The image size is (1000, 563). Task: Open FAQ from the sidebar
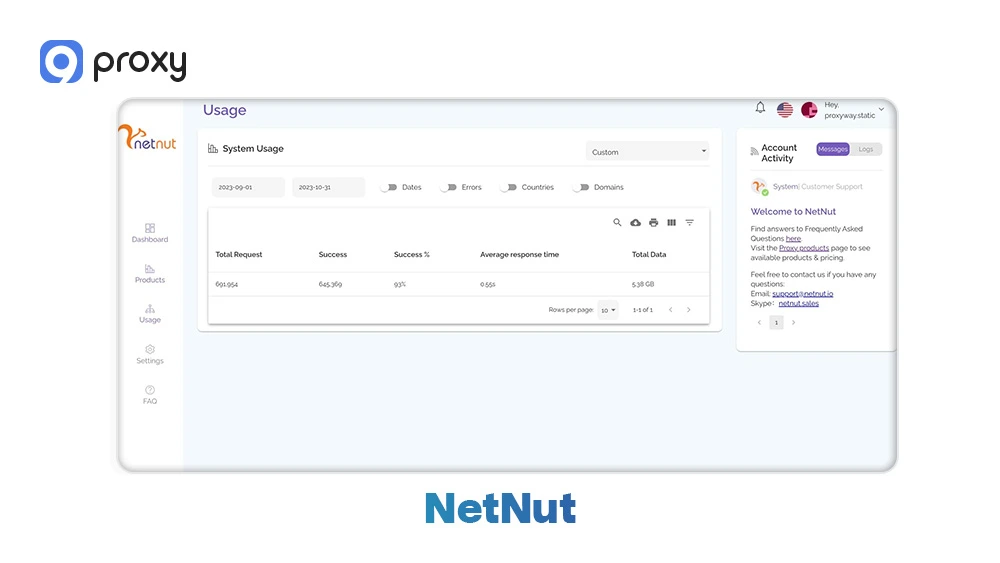150,395
